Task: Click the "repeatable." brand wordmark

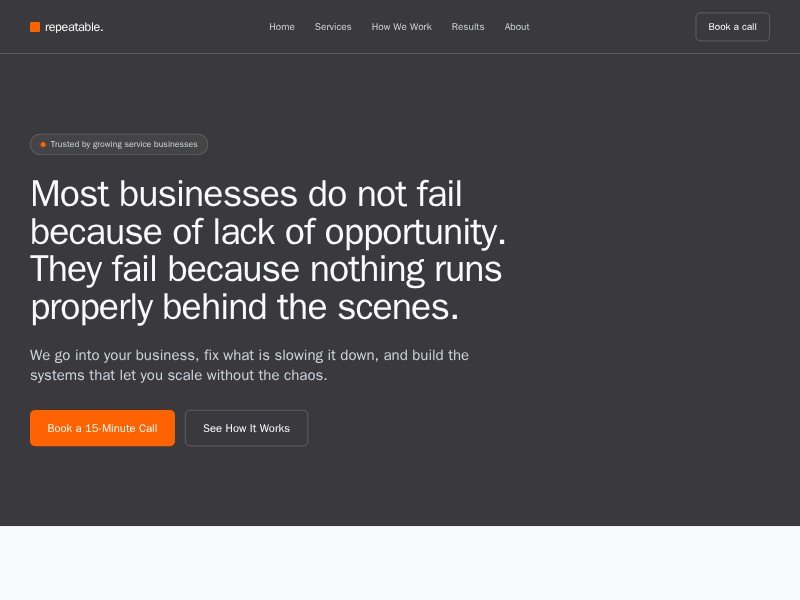Action: tap(74, 27)
